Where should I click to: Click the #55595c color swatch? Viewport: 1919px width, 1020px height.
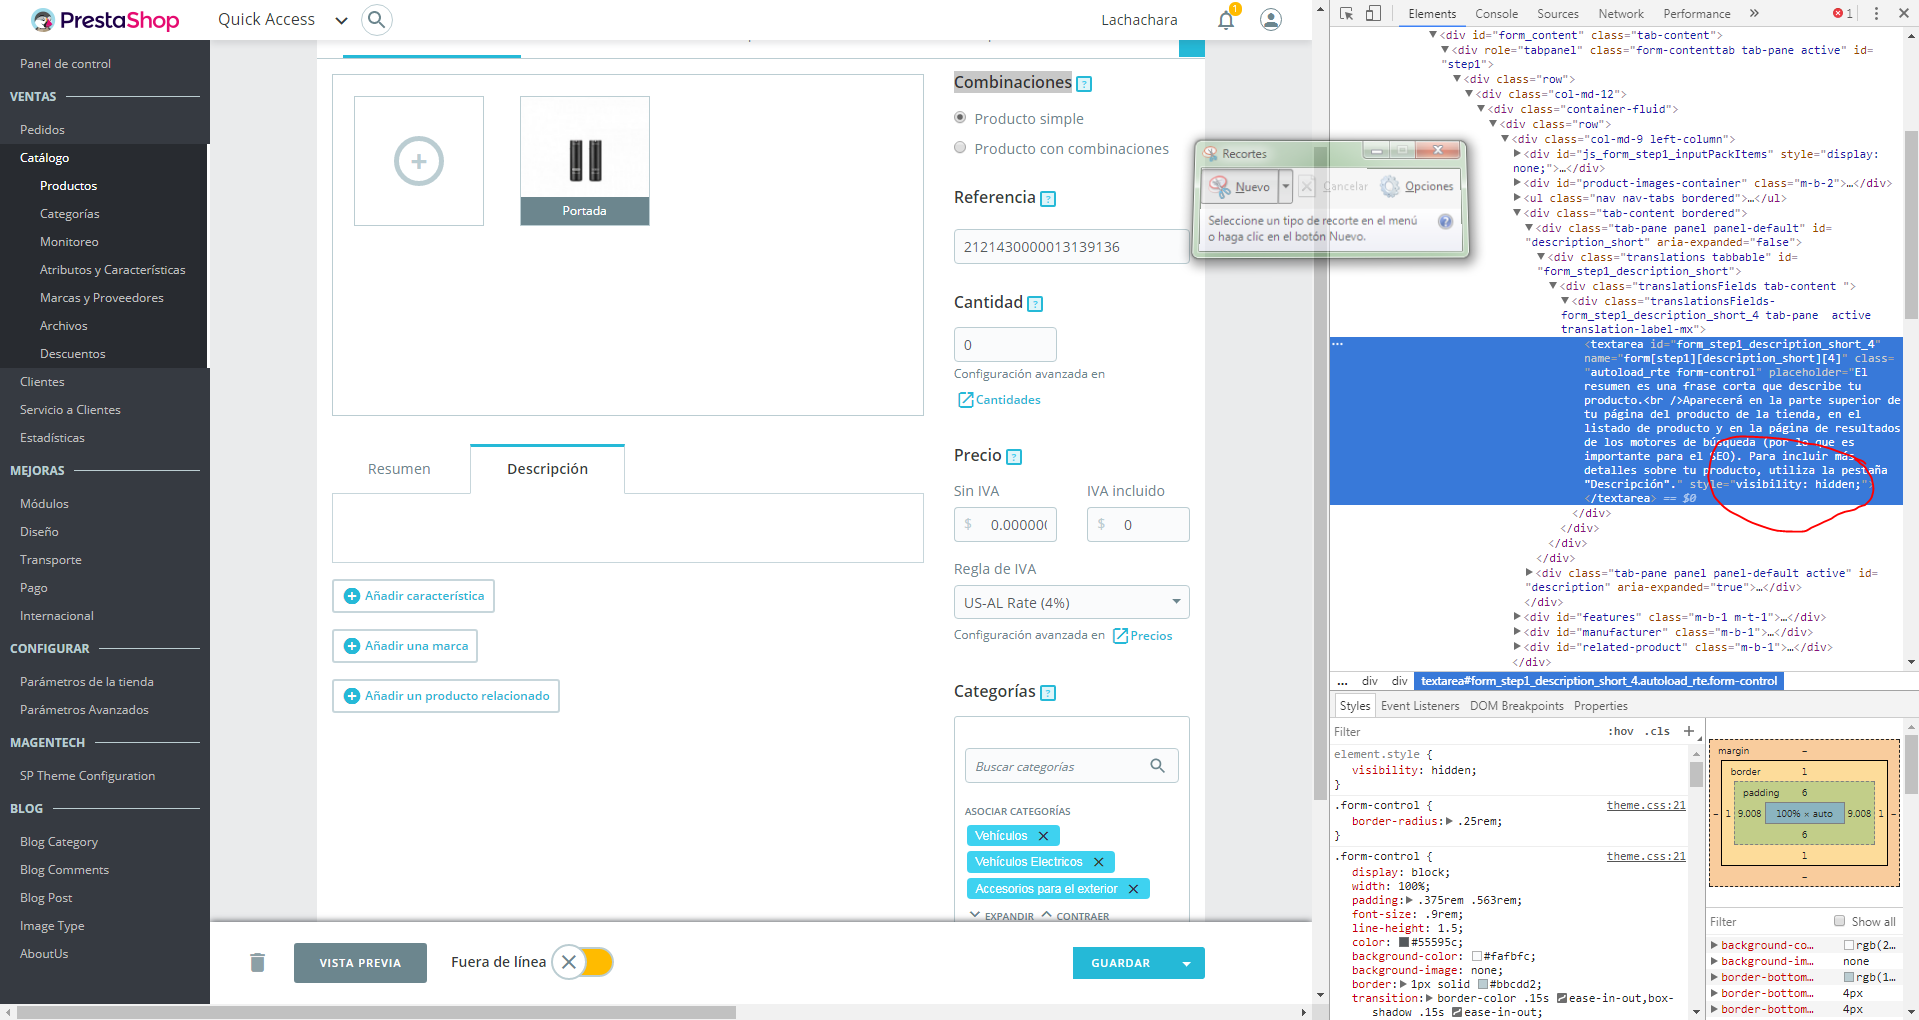(1404, 942)
